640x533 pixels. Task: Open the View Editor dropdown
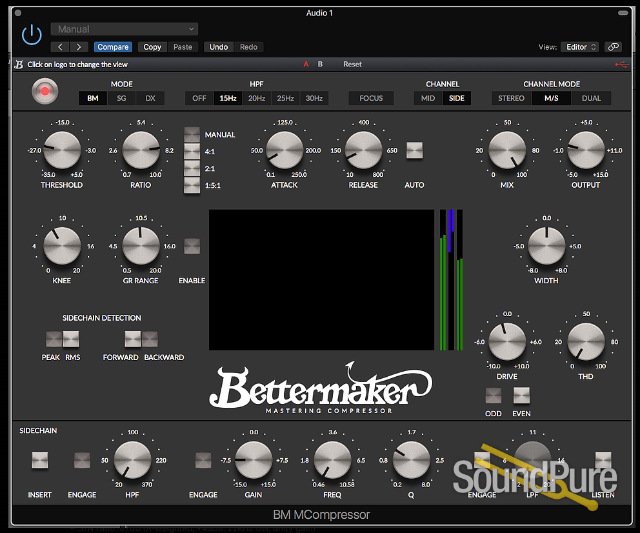[580, 47]
